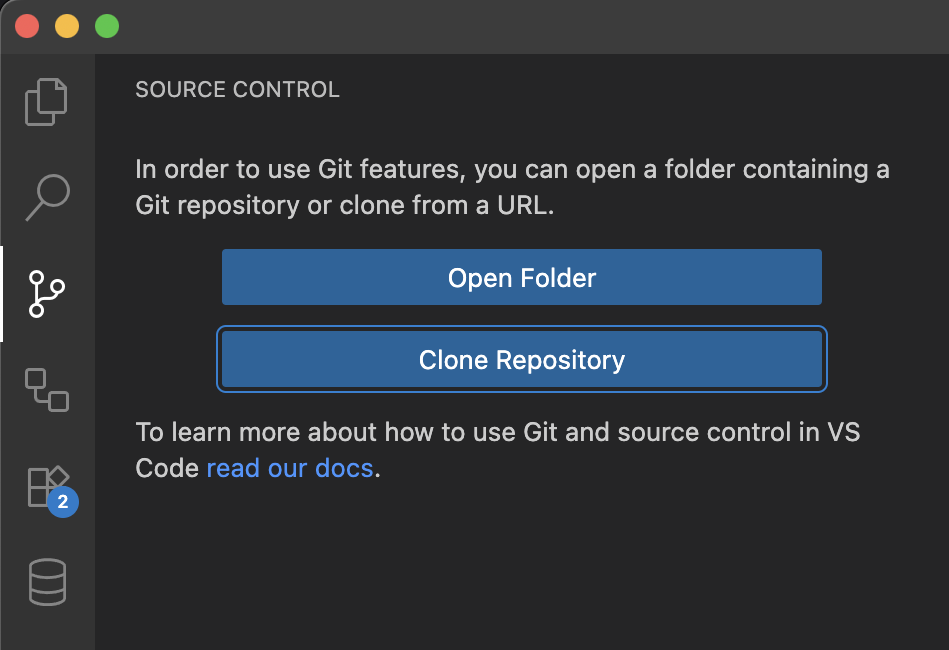Viewport: 949px width, 650px height.
Task: Close the window with the red traffic light
Action: [28, 26]
